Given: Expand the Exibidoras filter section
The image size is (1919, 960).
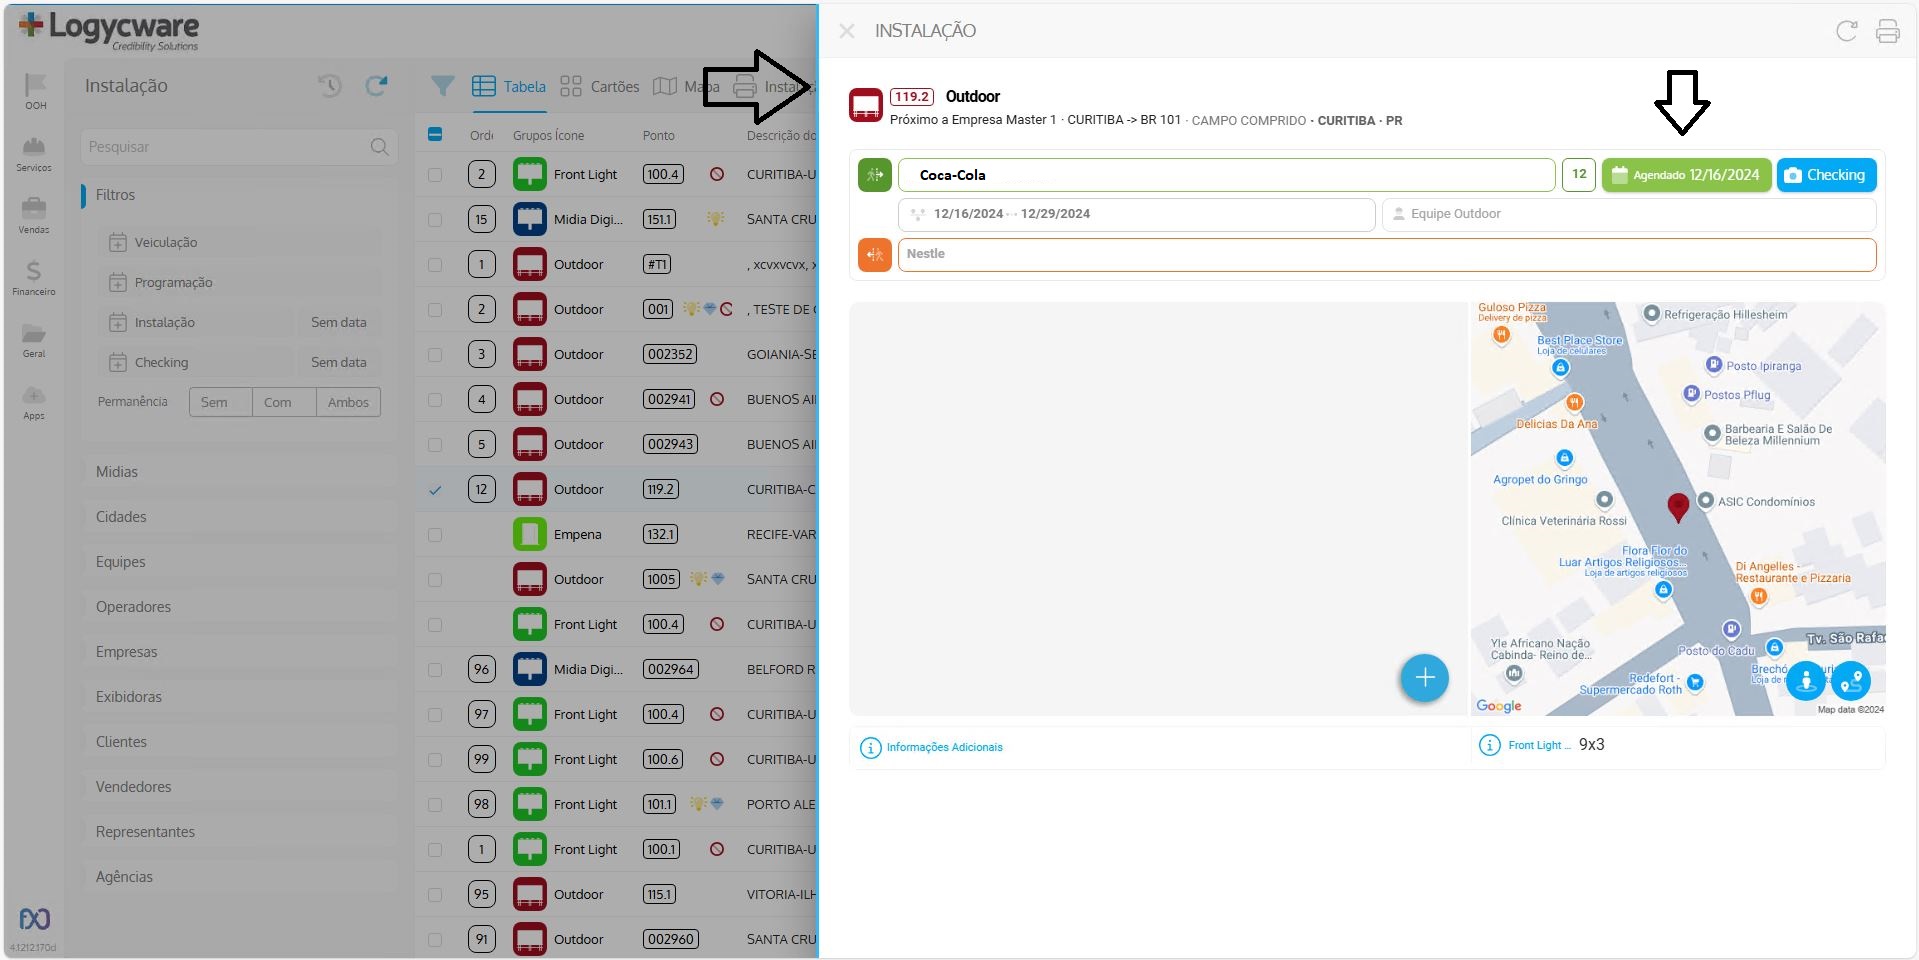Looking at the screenshot, I should [x=240, y=697].
